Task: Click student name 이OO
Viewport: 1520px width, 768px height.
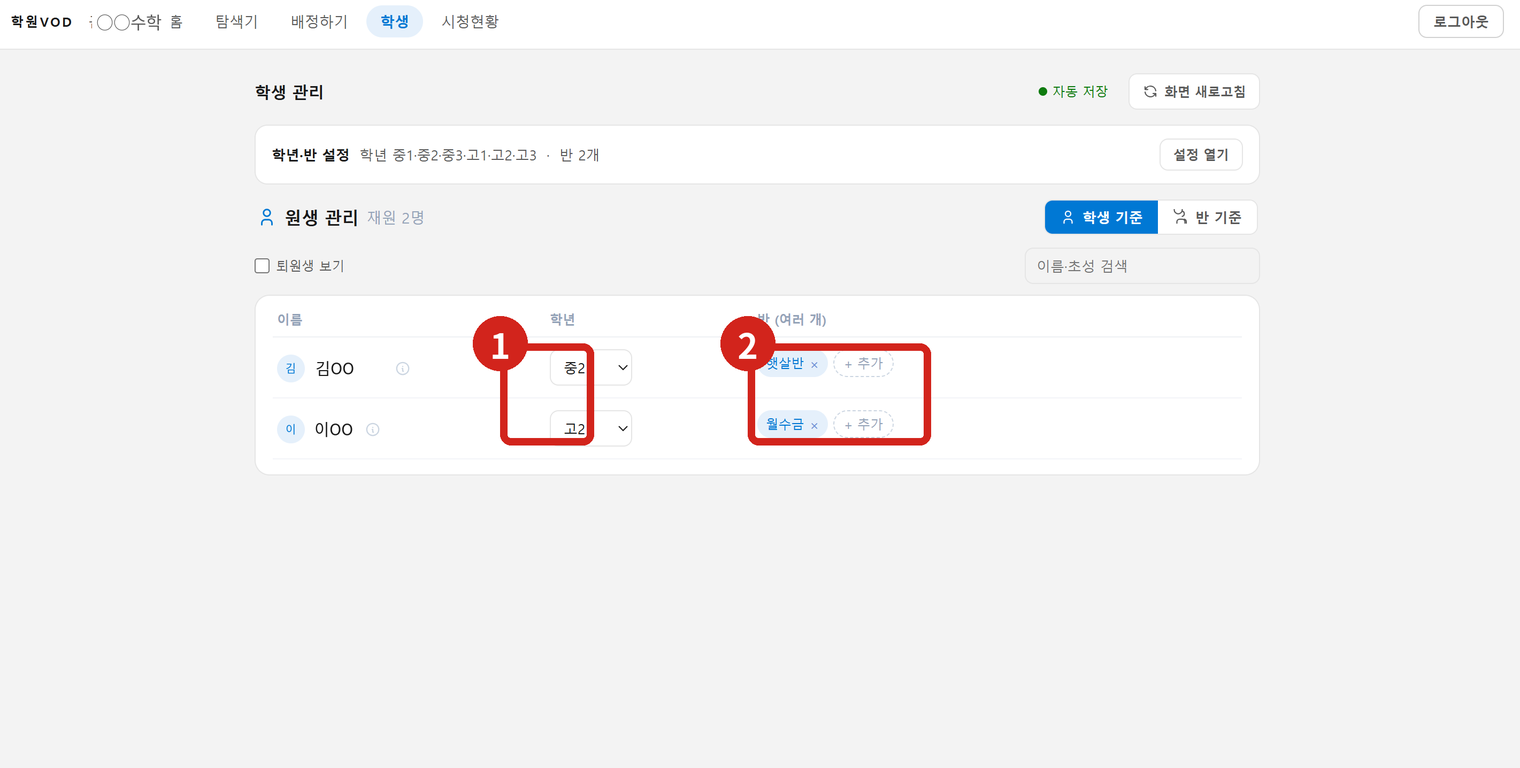Action: tap(334, 430)
